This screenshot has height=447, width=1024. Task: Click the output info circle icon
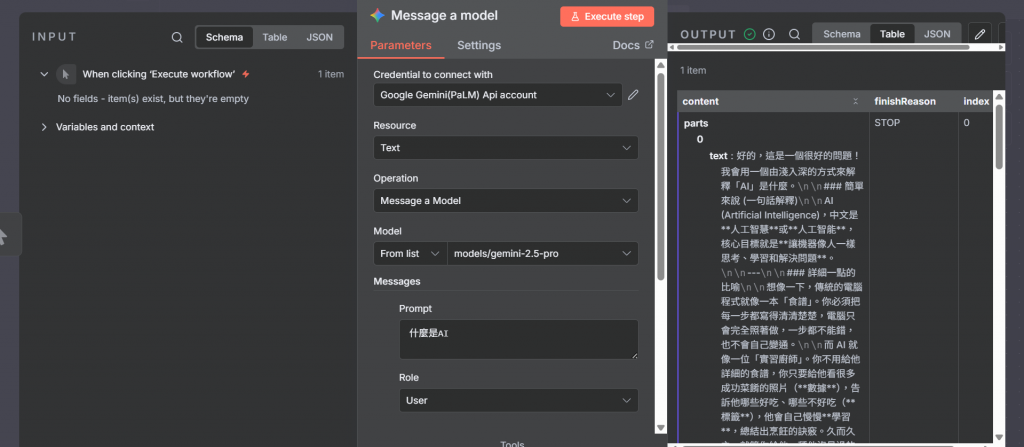769,34
